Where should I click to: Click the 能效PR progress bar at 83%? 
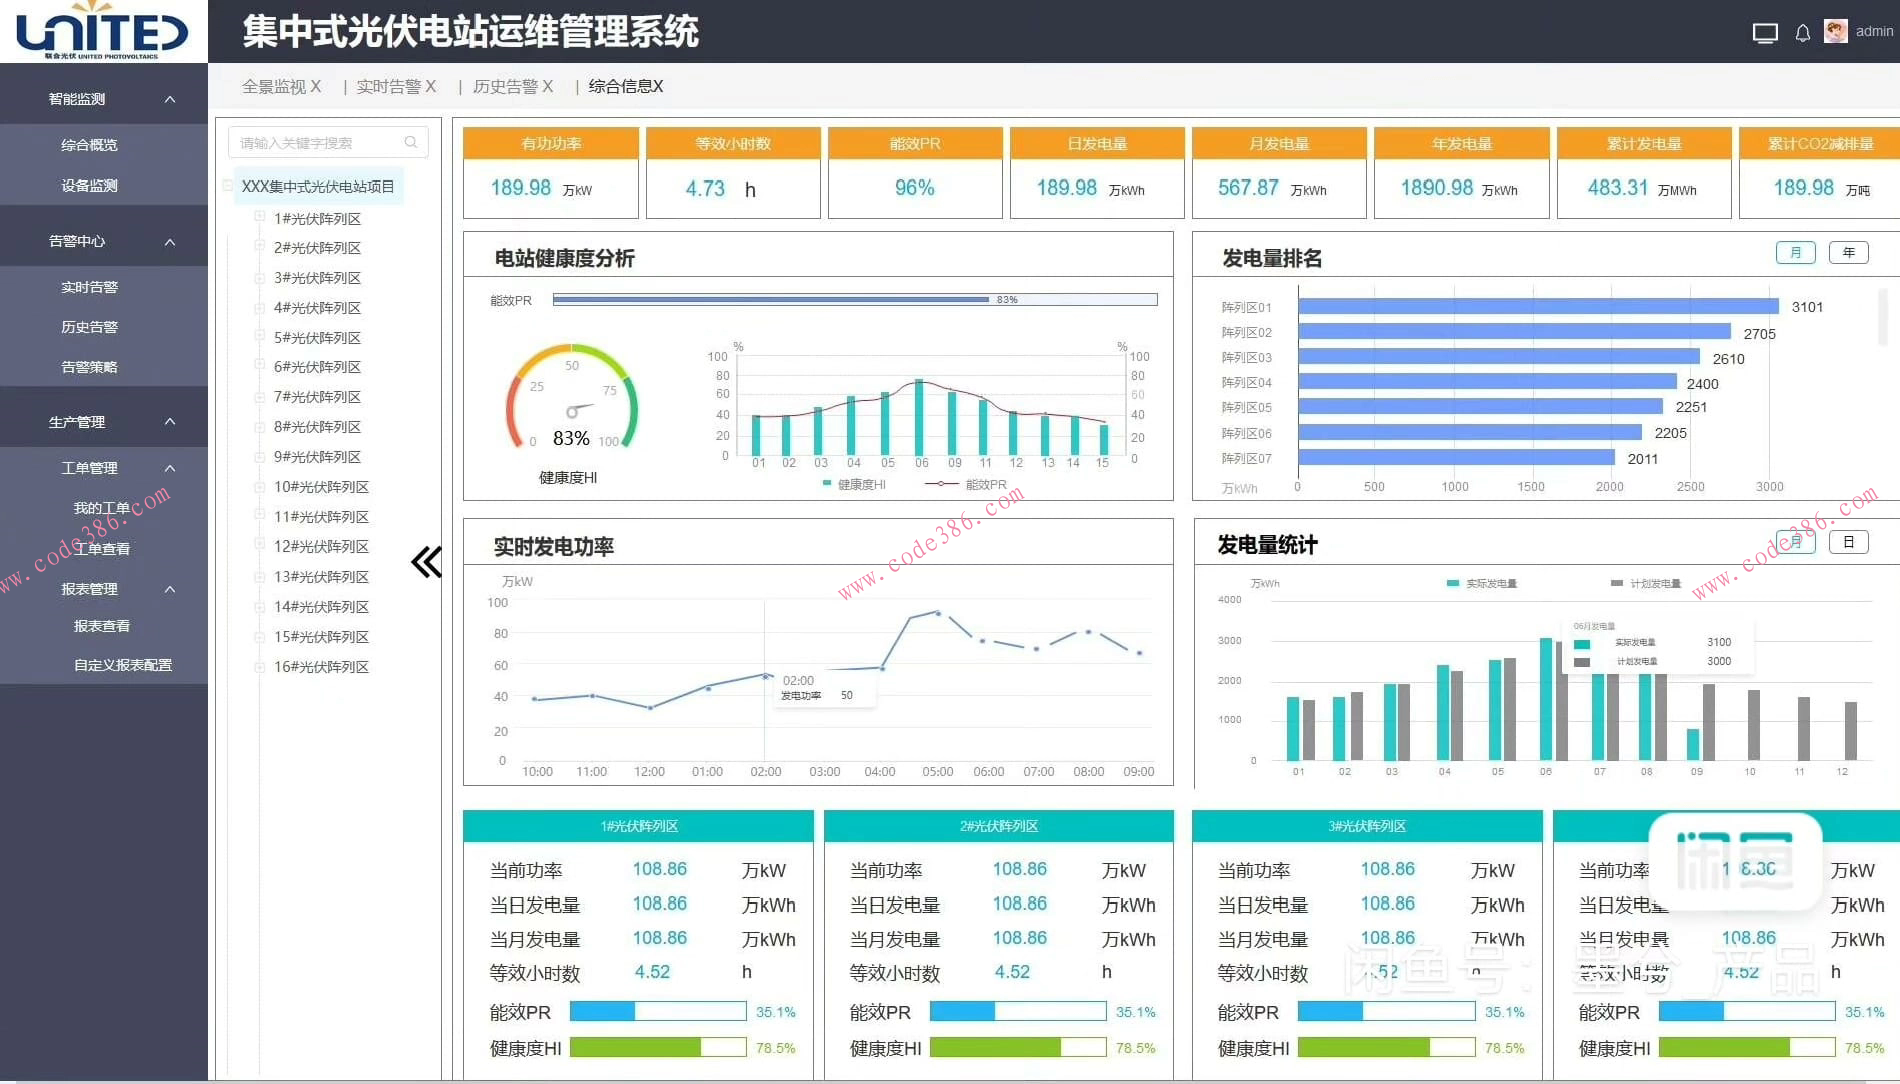tap(854, 300)
